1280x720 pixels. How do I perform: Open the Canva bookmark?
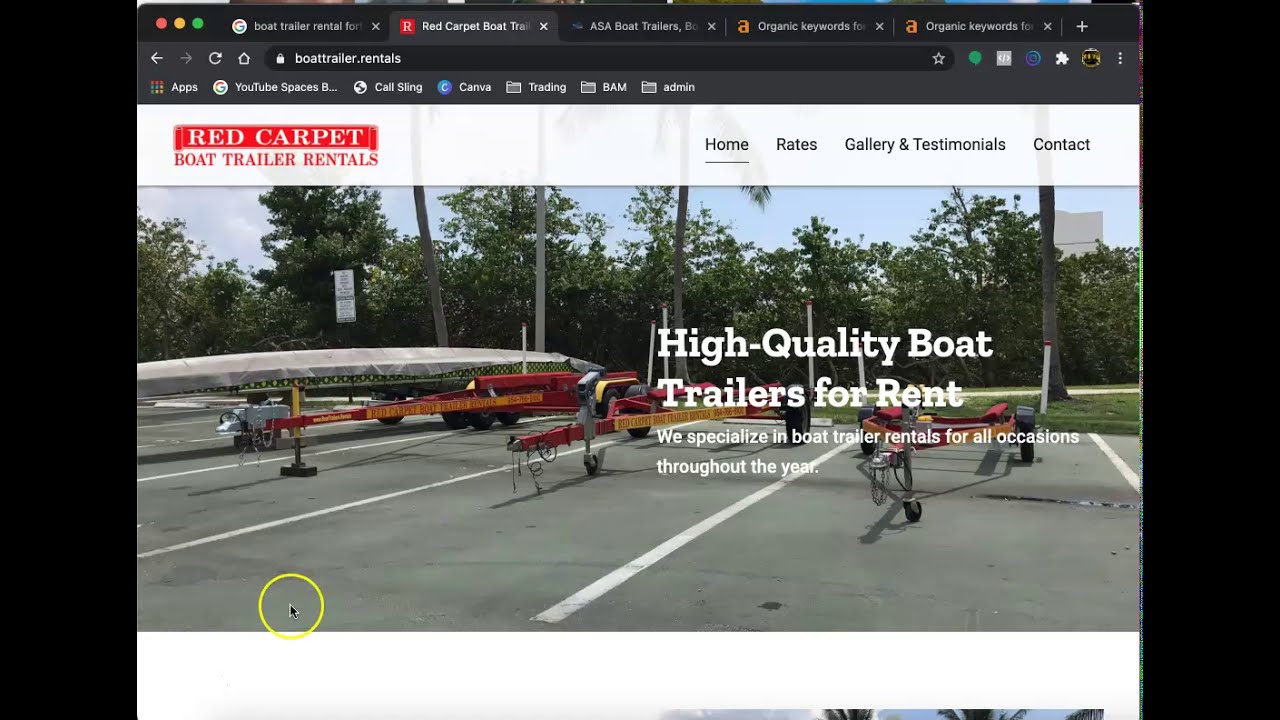[x=465, y=87]
